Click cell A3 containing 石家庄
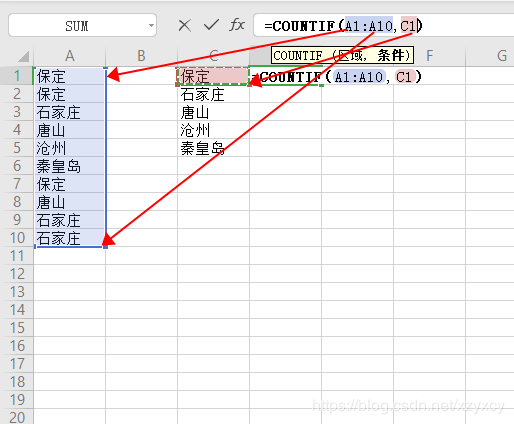 pos(70,112)
